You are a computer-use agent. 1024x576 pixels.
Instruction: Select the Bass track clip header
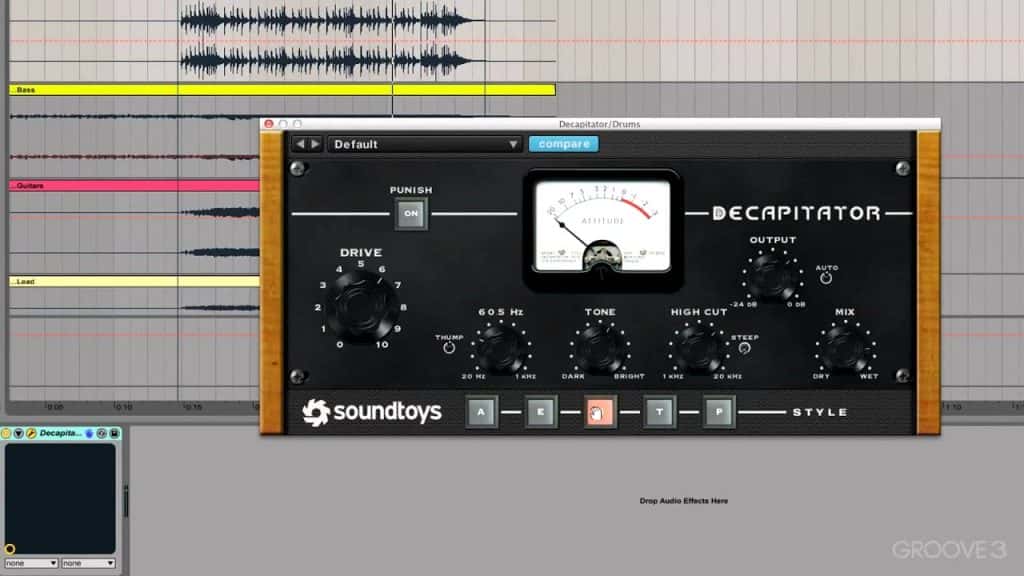[x=280, y=90]
